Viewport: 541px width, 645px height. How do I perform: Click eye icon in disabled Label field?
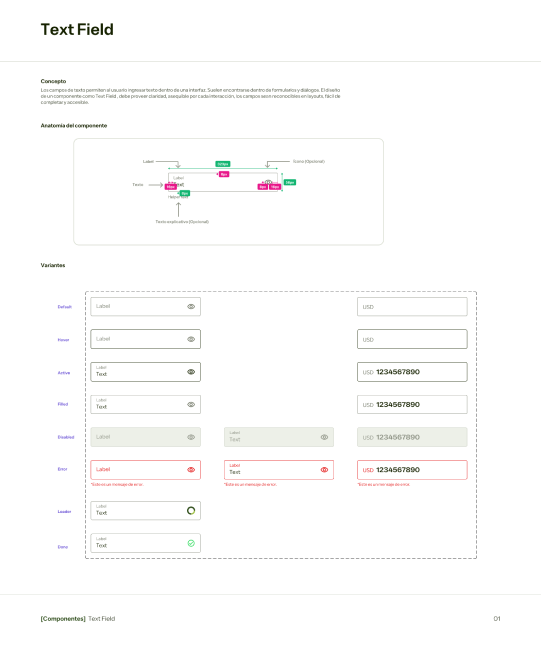191,437
